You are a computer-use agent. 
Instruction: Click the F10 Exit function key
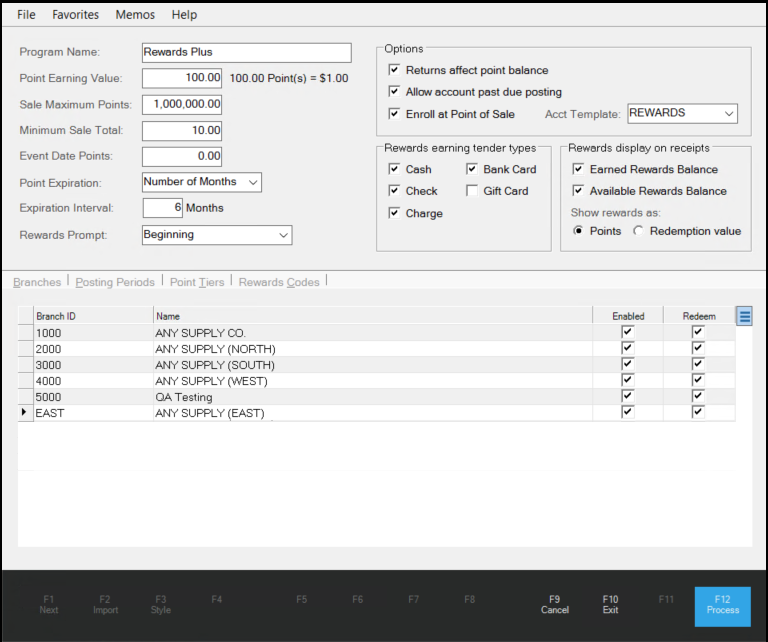[x=610, y=605]
